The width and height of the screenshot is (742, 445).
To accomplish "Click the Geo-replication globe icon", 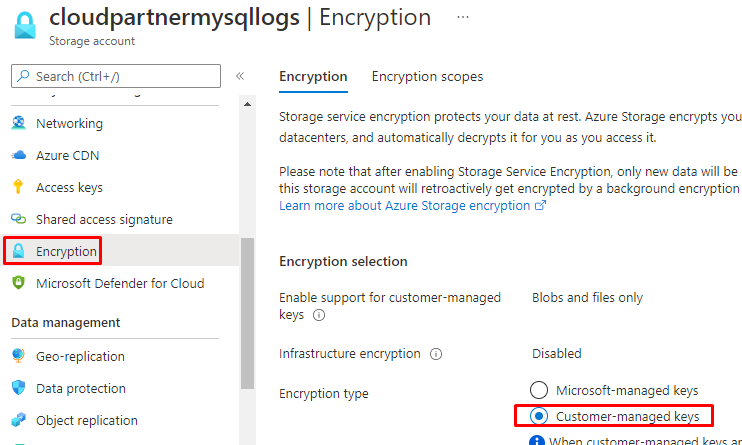I will (18, 356).
